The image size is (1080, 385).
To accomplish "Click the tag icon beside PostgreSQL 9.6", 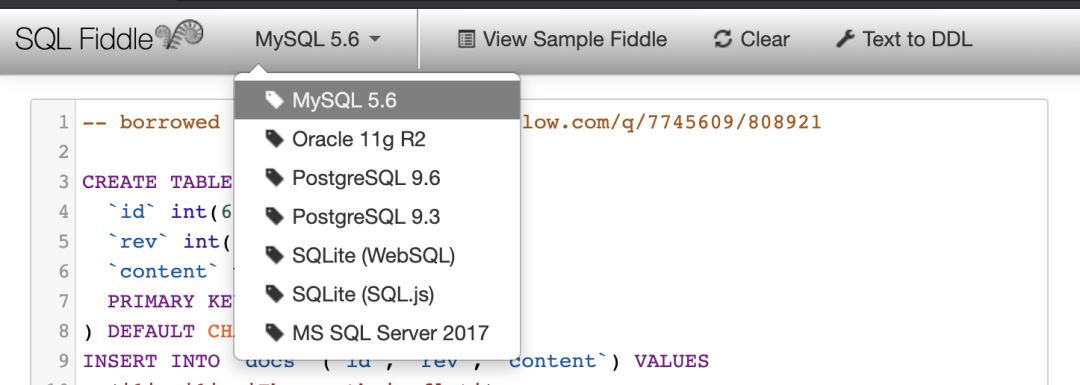I will pyautogui.click(x=274, y=178).
